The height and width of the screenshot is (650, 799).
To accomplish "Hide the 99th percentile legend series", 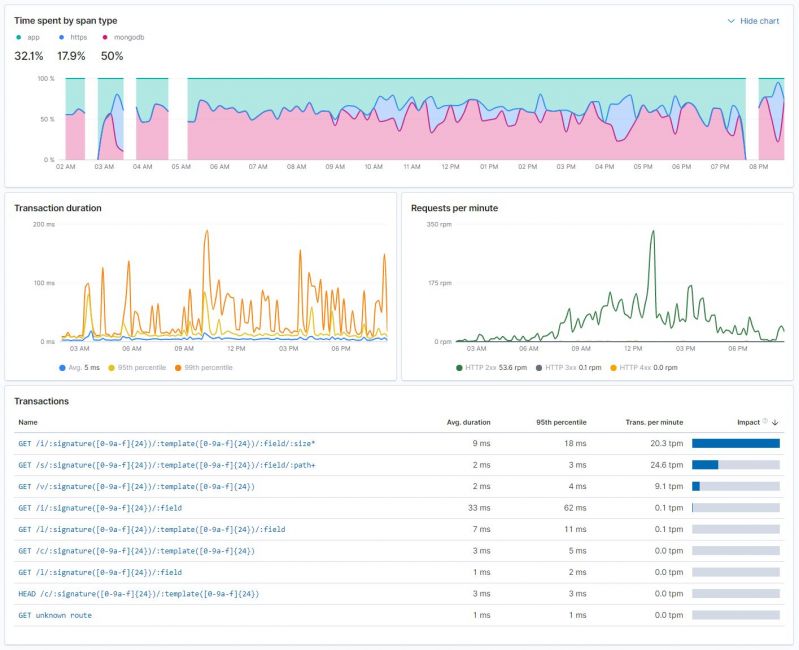I will [x=204, y=367].
